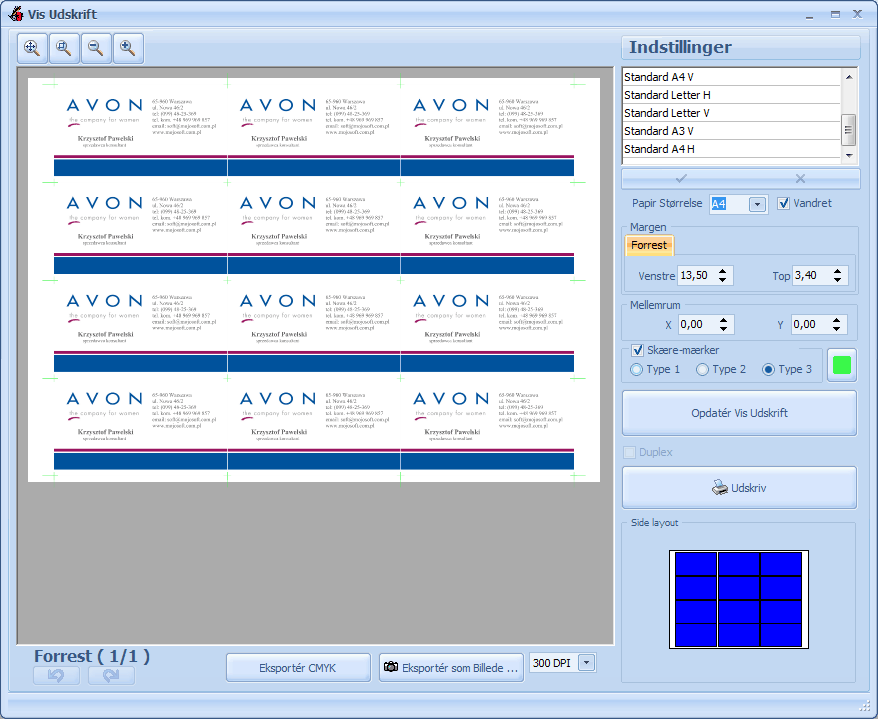Zoom out using the minus magnifier icon
Screen dimensions: 878x719
pos(96,49)
